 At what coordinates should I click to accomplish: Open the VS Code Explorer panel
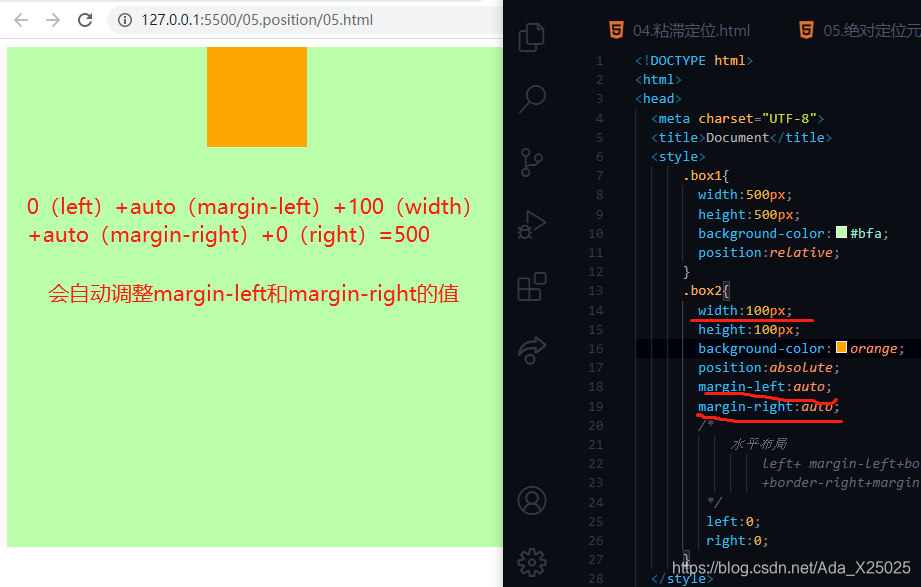tap(532, 38)
